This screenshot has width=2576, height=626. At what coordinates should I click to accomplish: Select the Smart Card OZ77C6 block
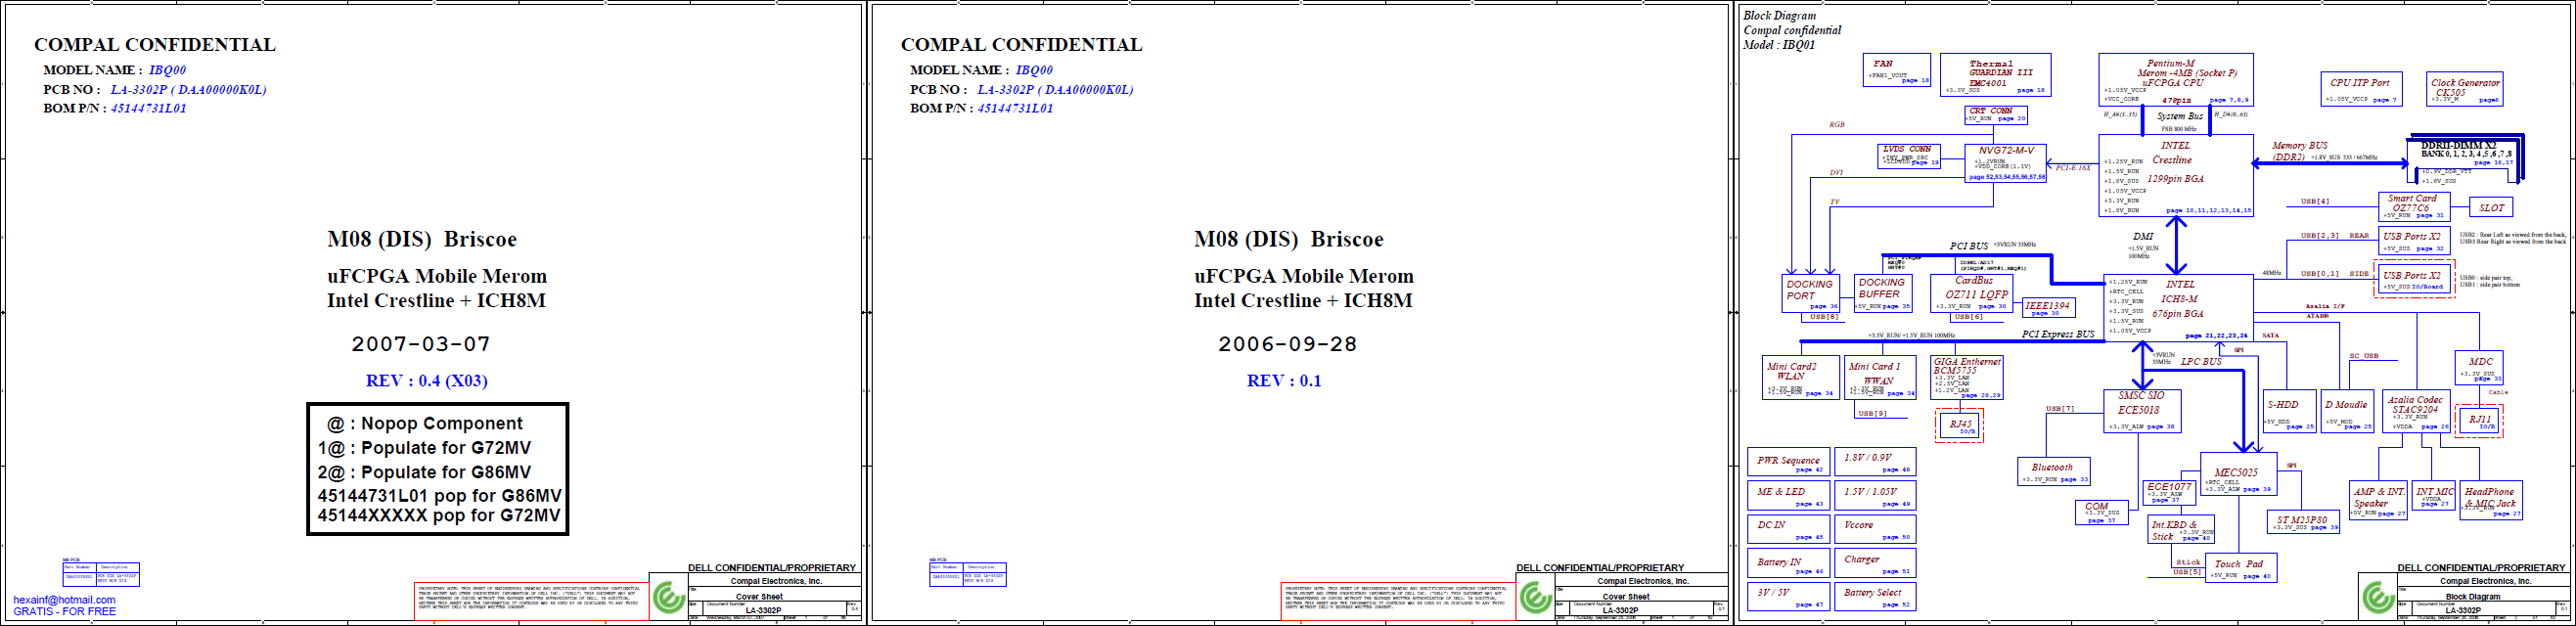pos(2413,207)
